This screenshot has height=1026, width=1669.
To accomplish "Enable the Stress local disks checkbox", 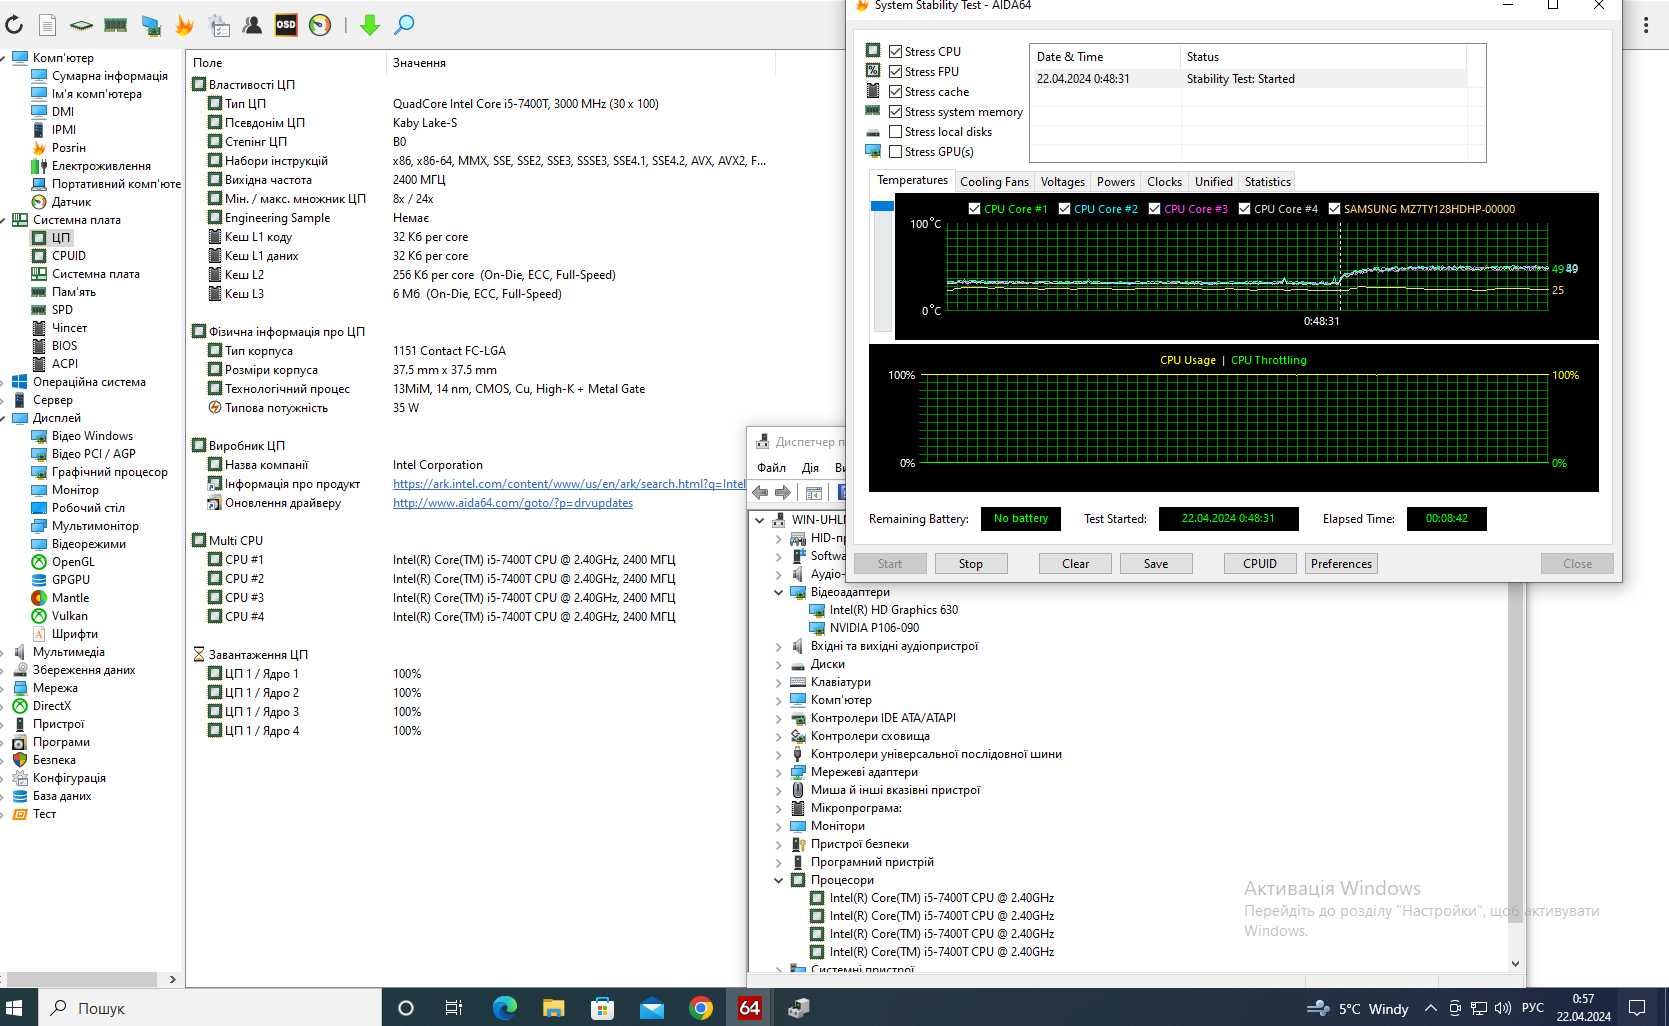I will (895, 132).
